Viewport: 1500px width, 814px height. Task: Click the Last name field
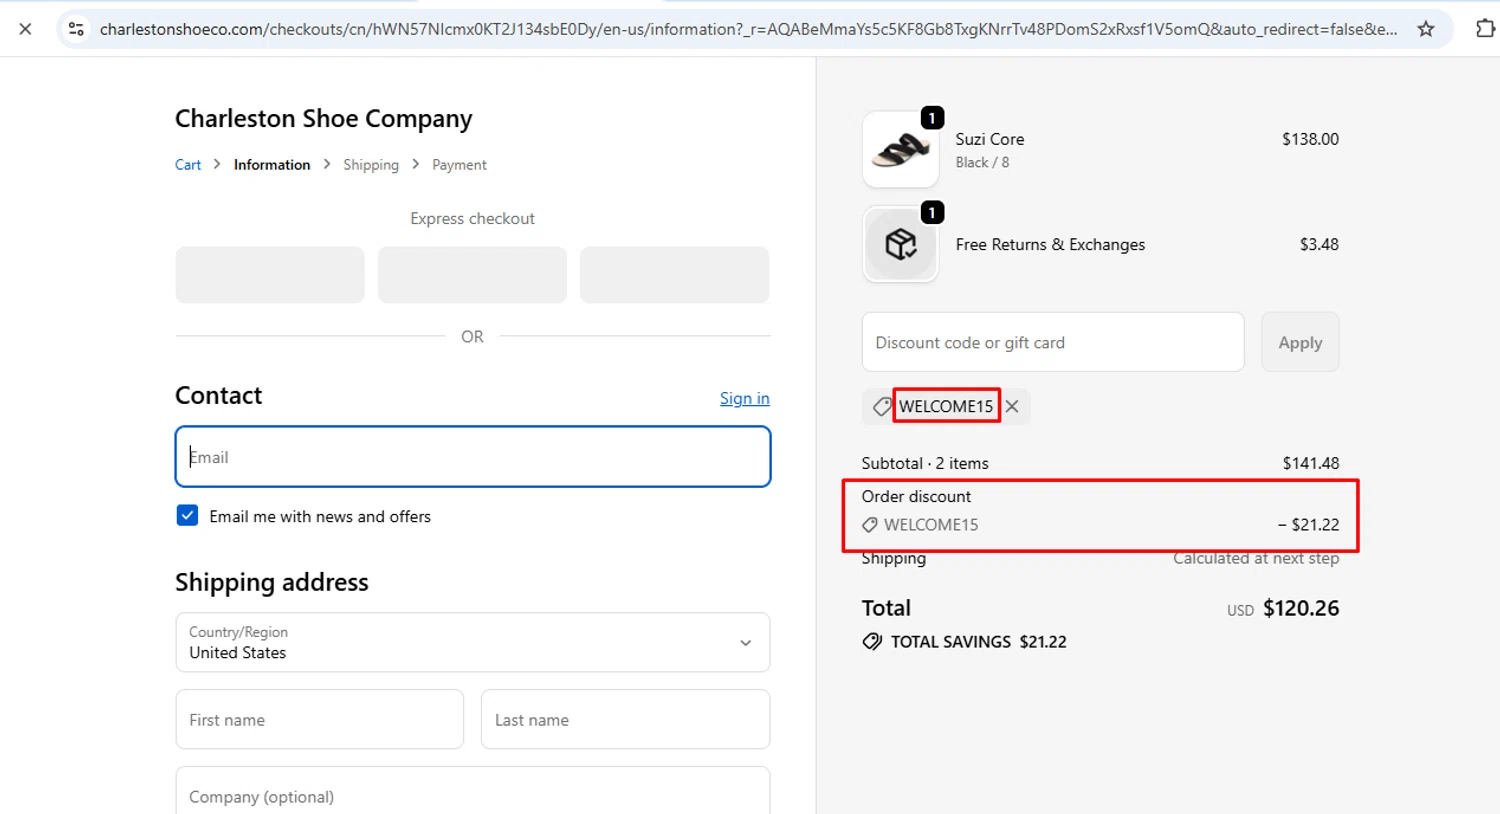625,719
